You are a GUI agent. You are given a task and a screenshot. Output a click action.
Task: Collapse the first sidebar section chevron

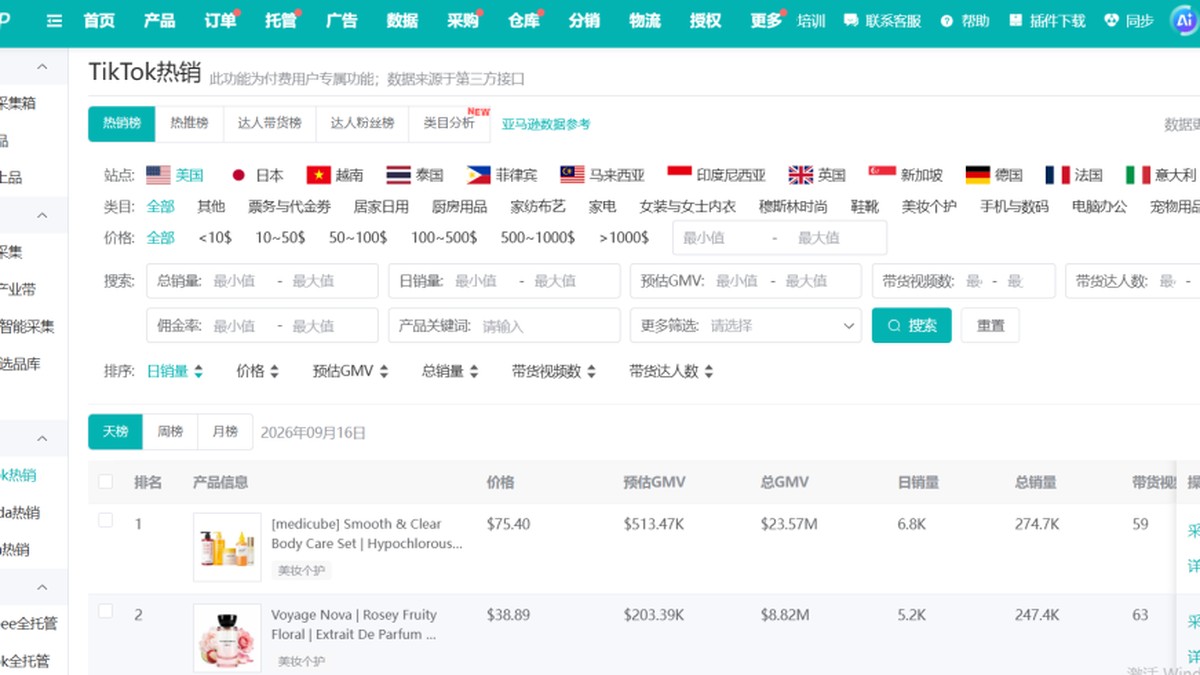(x=42, y=67)
